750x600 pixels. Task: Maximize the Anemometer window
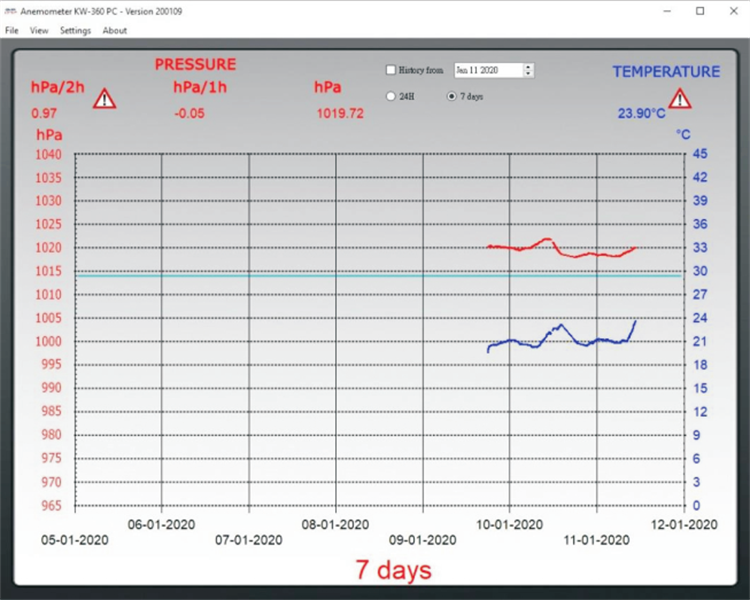pyautogui.click(x=700, y=11)
